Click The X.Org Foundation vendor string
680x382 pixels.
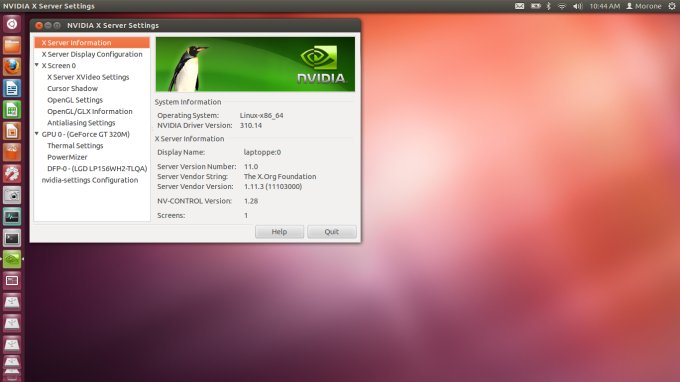click(x=280, y=176)
